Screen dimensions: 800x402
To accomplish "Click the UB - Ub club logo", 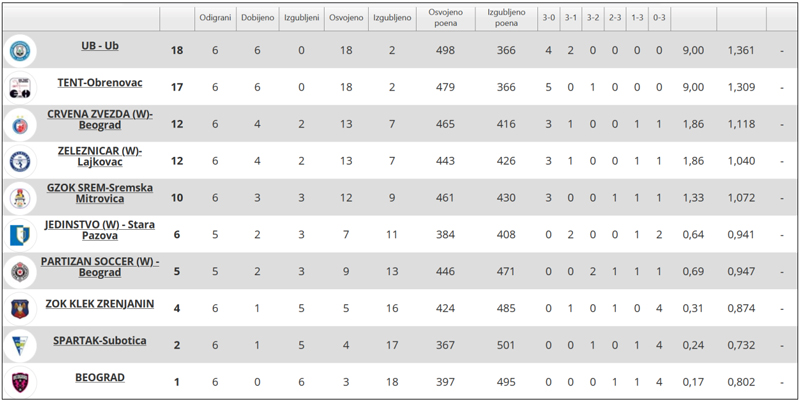I will coord(20,50).
